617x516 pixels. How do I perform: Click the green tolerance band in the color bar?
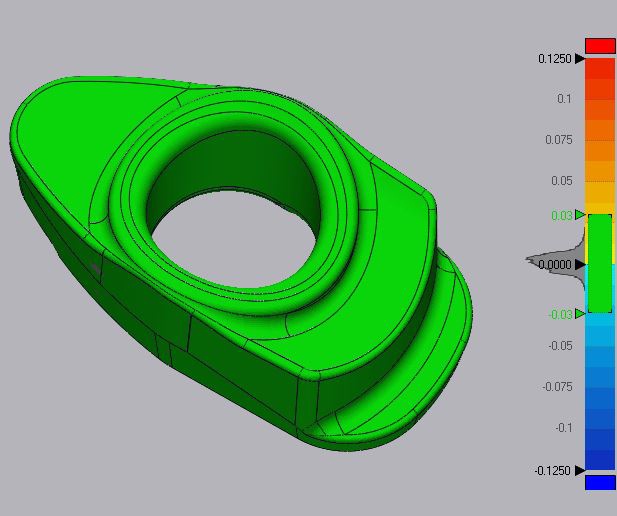pos(600,264)
